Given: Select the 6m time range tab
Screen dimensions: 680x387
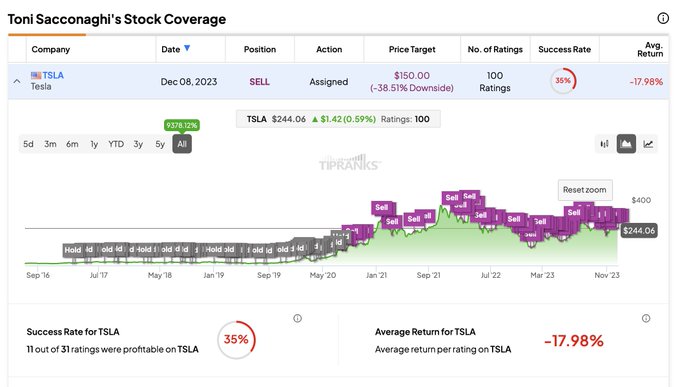Looking at the screenshot, I should 72,144.
